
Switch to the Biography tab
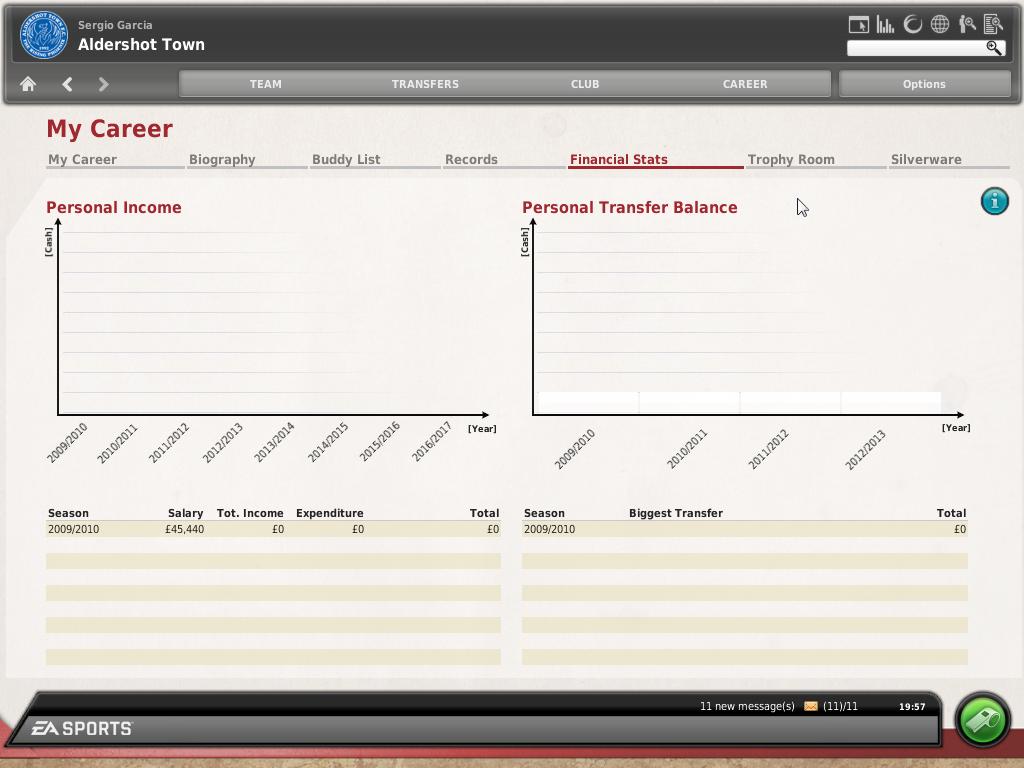[222, 159]
